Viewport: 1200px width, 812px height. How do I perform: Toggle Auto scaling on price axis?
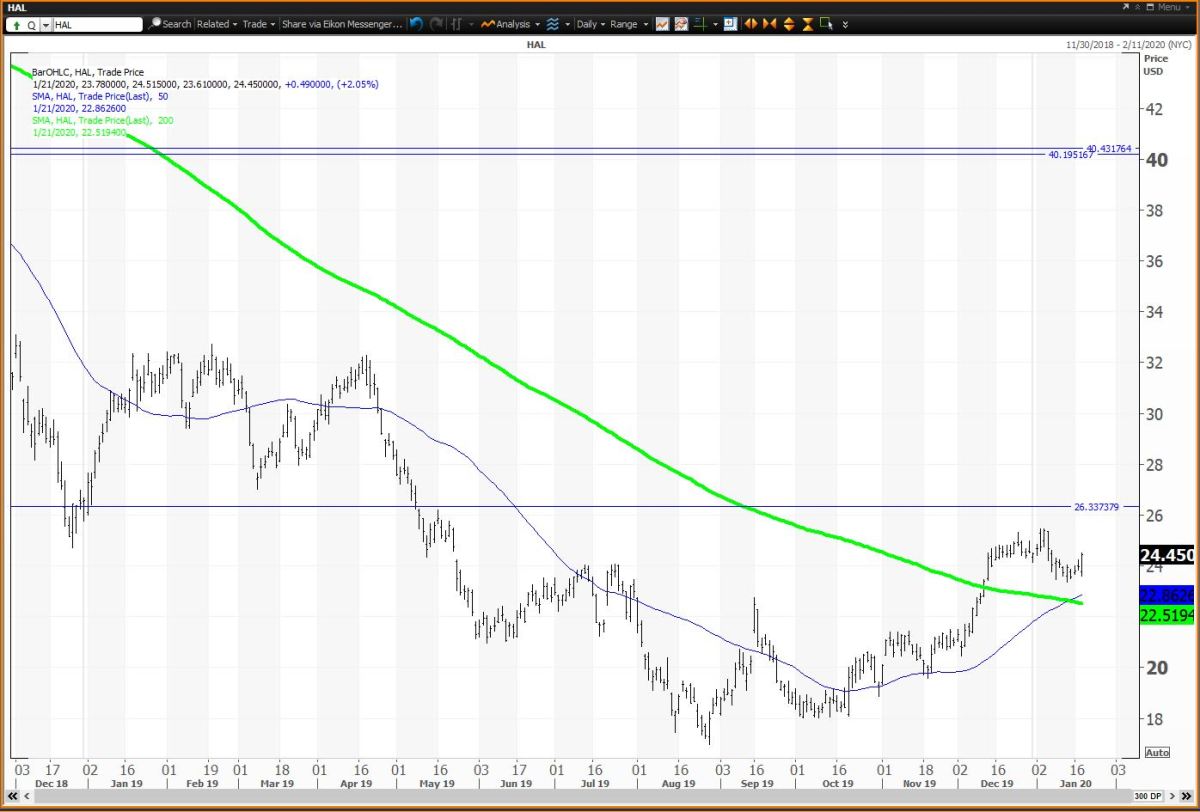[x=1155, y=752]
